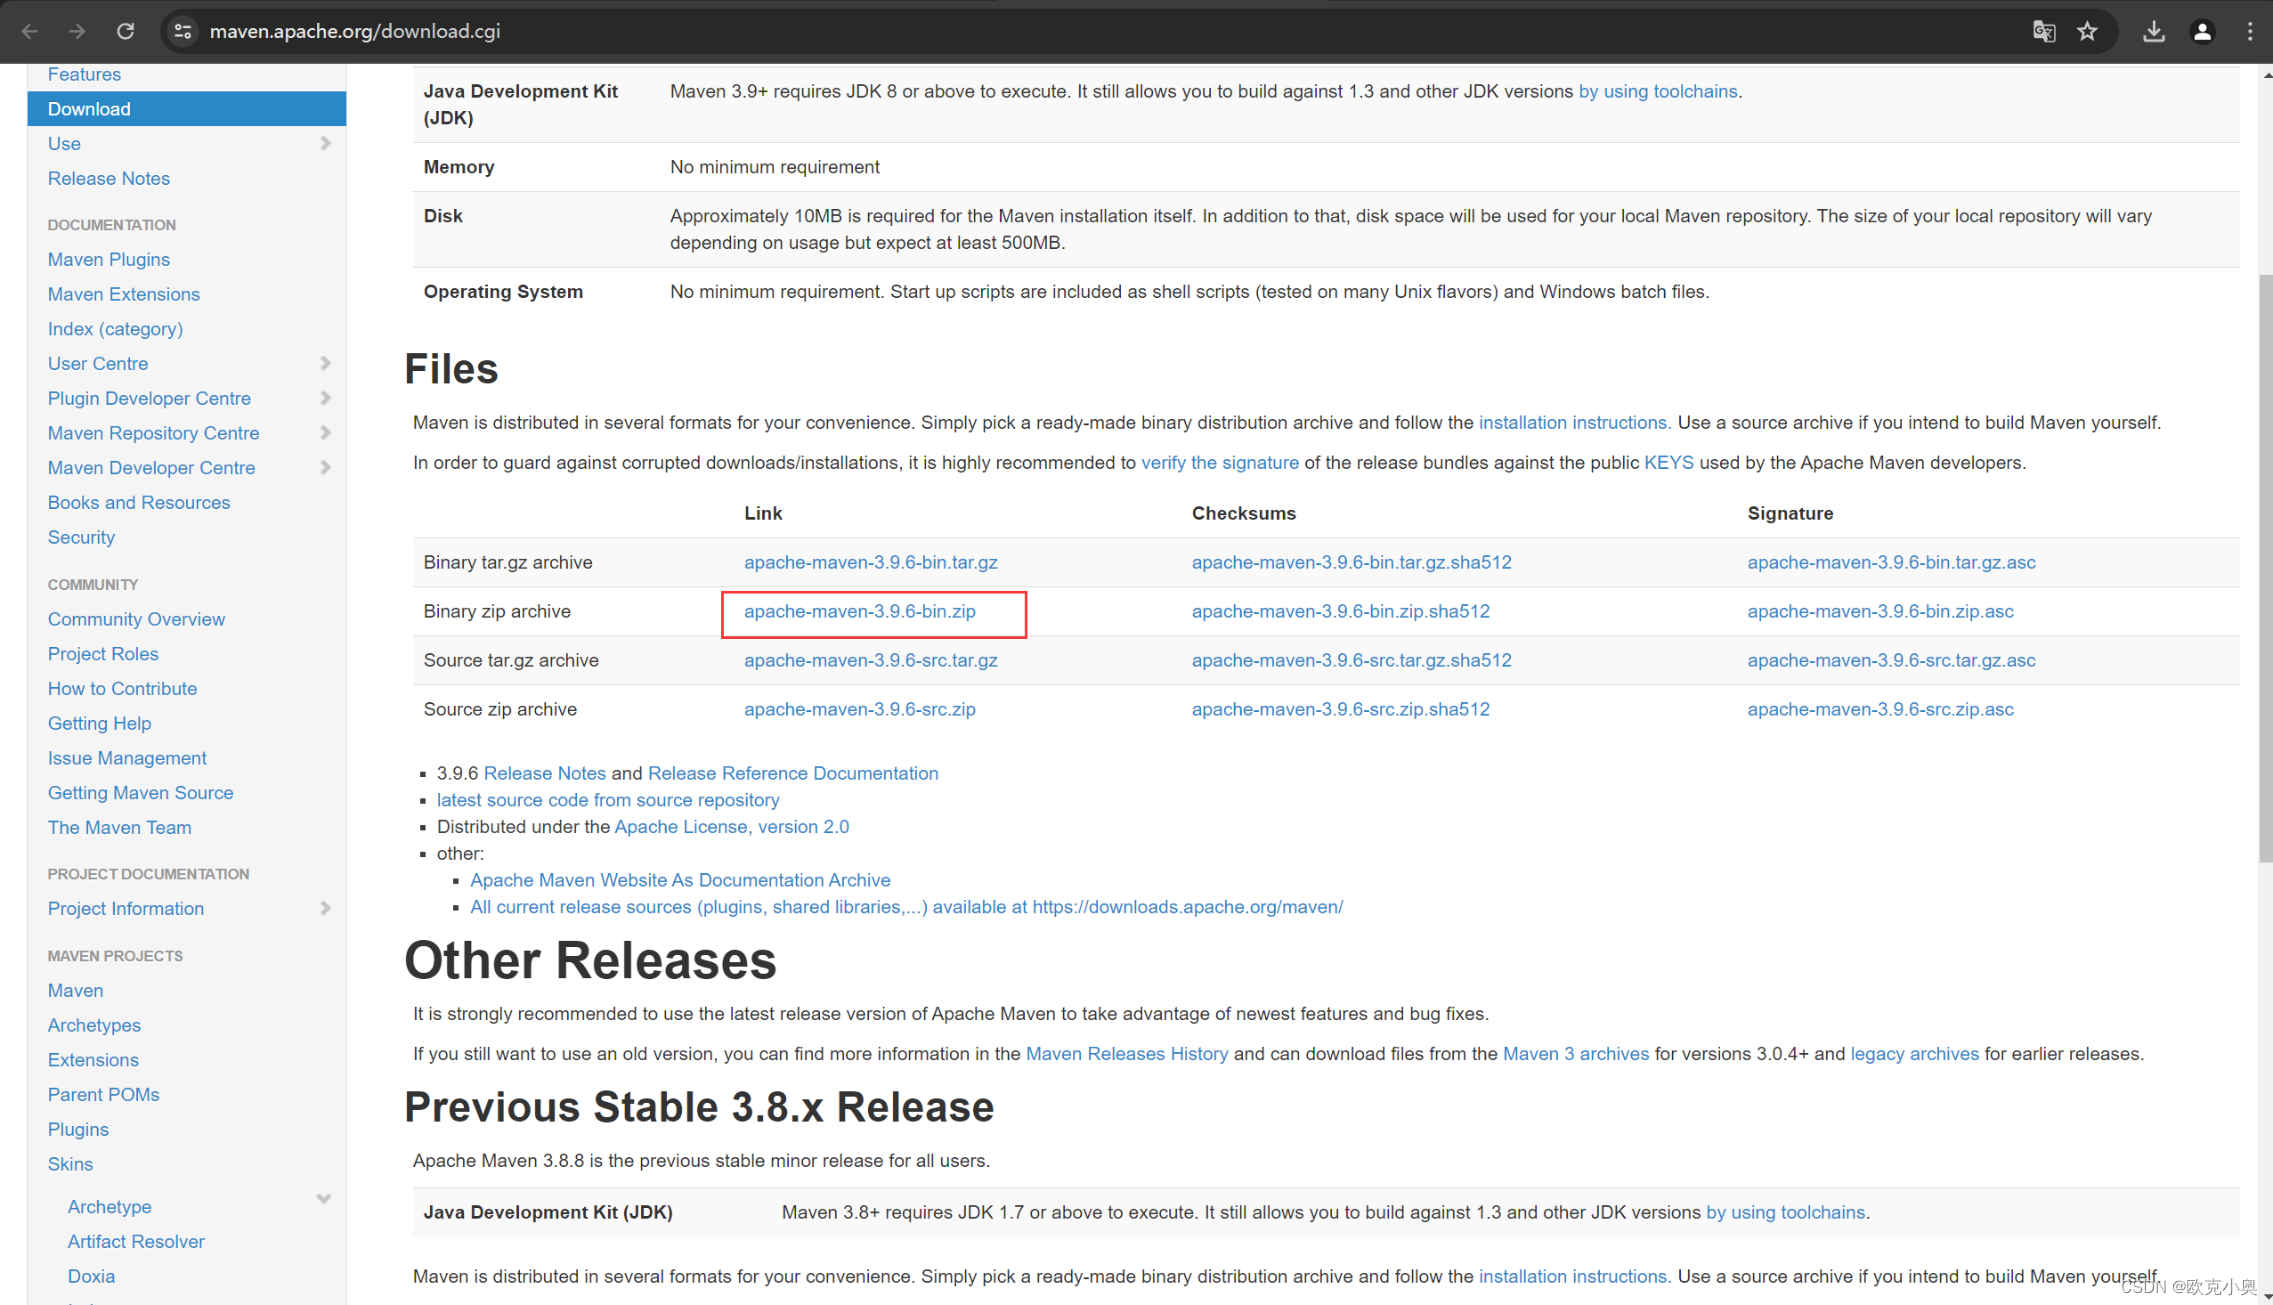2273x1305 pixels.
Task: Open apache-maven-3.9.6-src.zip.sha512 checksum
Action: [1340, 710]
